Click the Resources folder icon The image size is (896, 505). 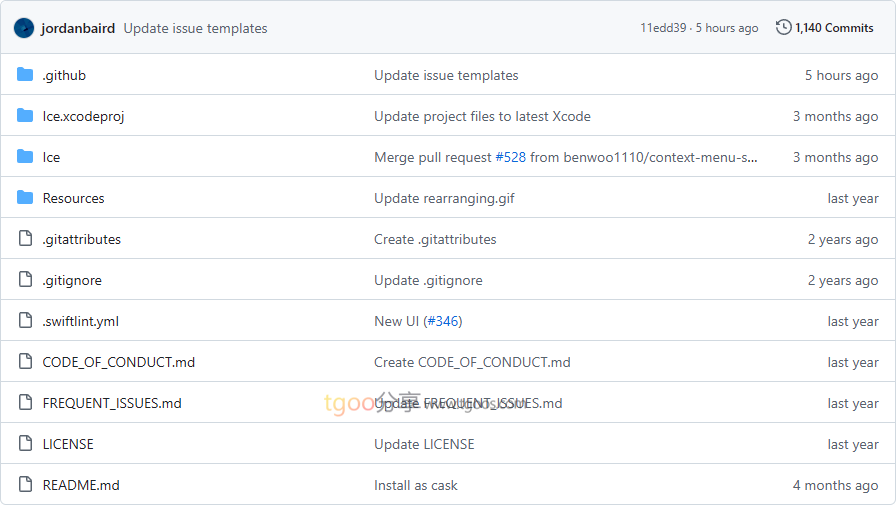click(25, 198)
